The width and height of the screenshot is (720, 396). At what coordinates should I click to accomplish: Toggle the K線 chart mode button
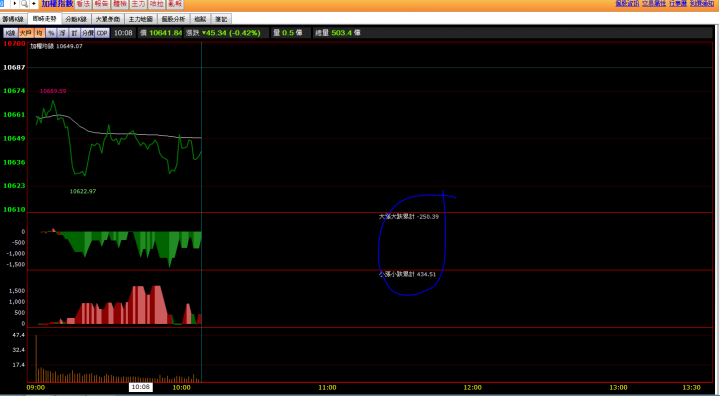click(11, 33)
